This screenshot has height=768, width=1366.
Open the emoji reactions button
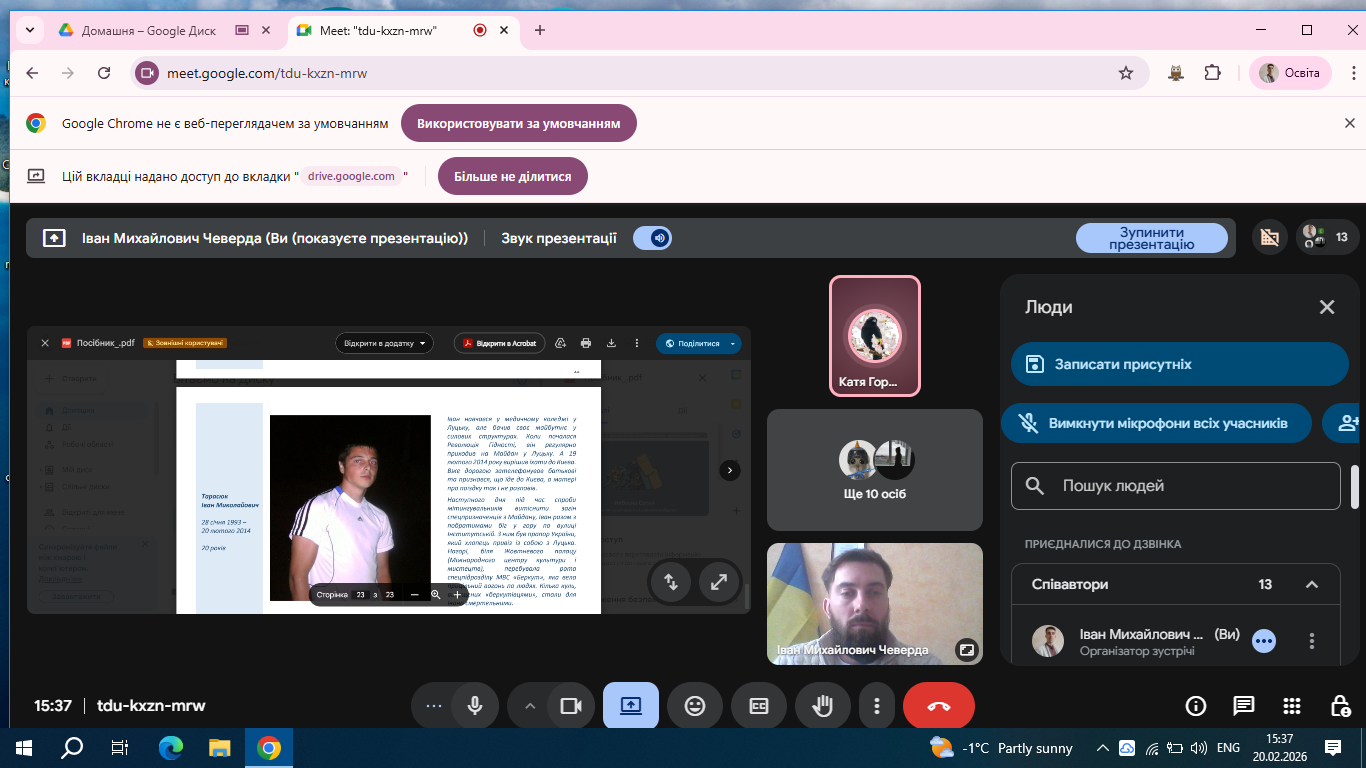695,706
